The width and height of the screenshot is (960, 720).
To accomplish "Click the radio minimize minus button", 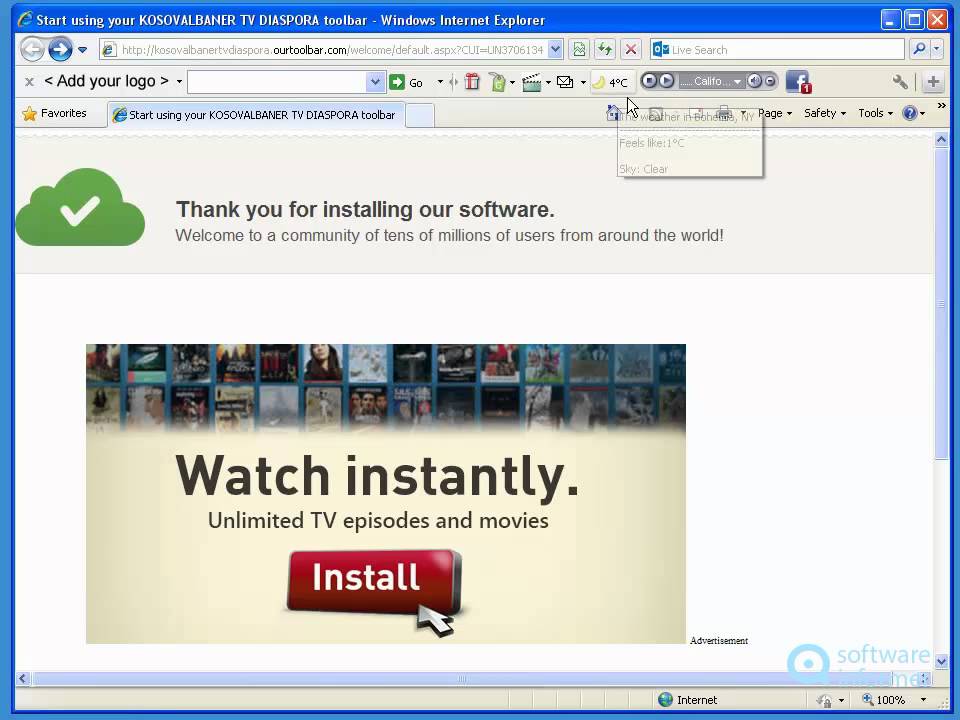I will [770, 81].
